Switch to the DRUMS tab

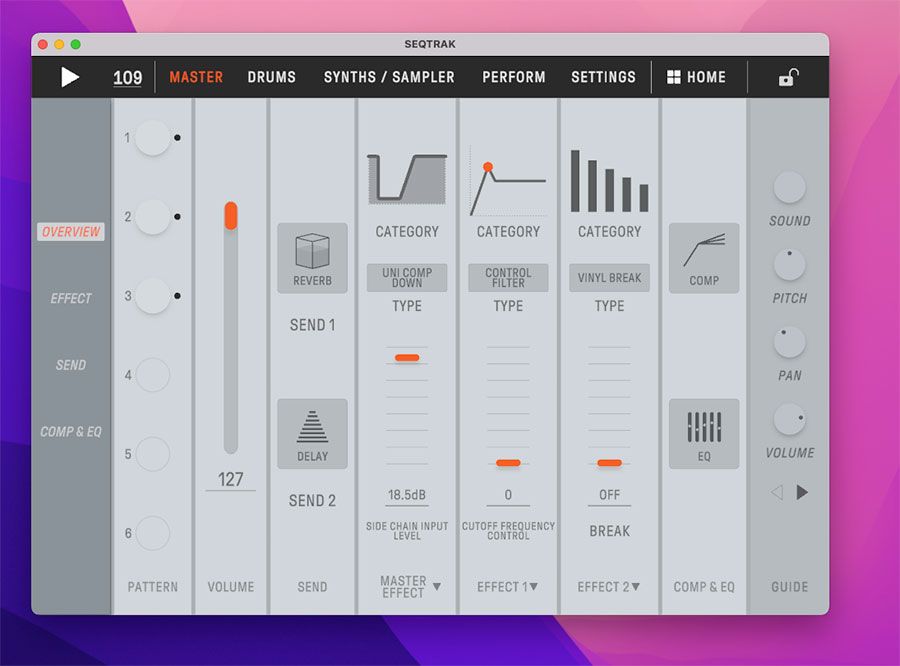pos(272,77)
